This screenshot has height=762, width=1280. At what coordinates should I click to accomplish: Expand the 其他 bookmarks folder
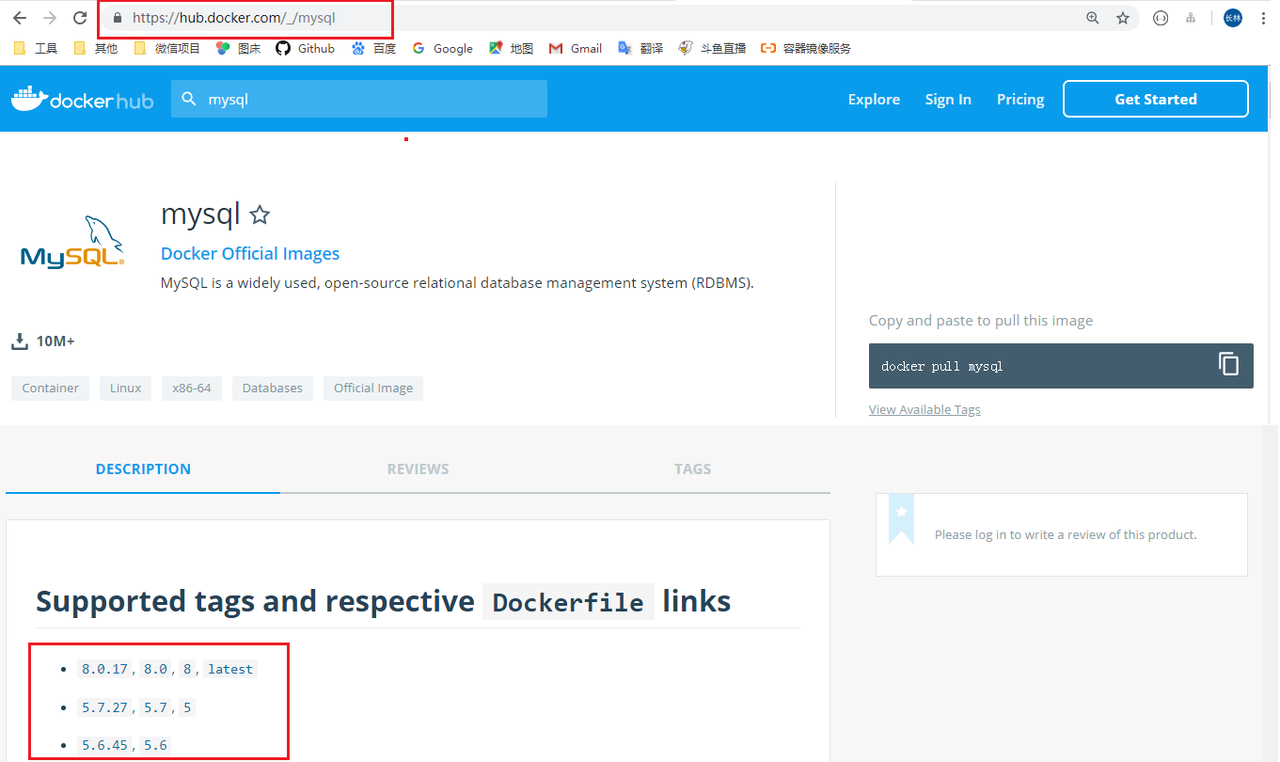click(x=96, y=48)
